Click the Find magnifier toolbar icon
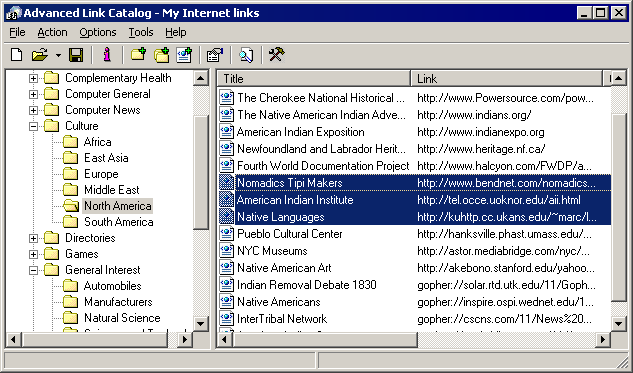 (x=246, y=54)
